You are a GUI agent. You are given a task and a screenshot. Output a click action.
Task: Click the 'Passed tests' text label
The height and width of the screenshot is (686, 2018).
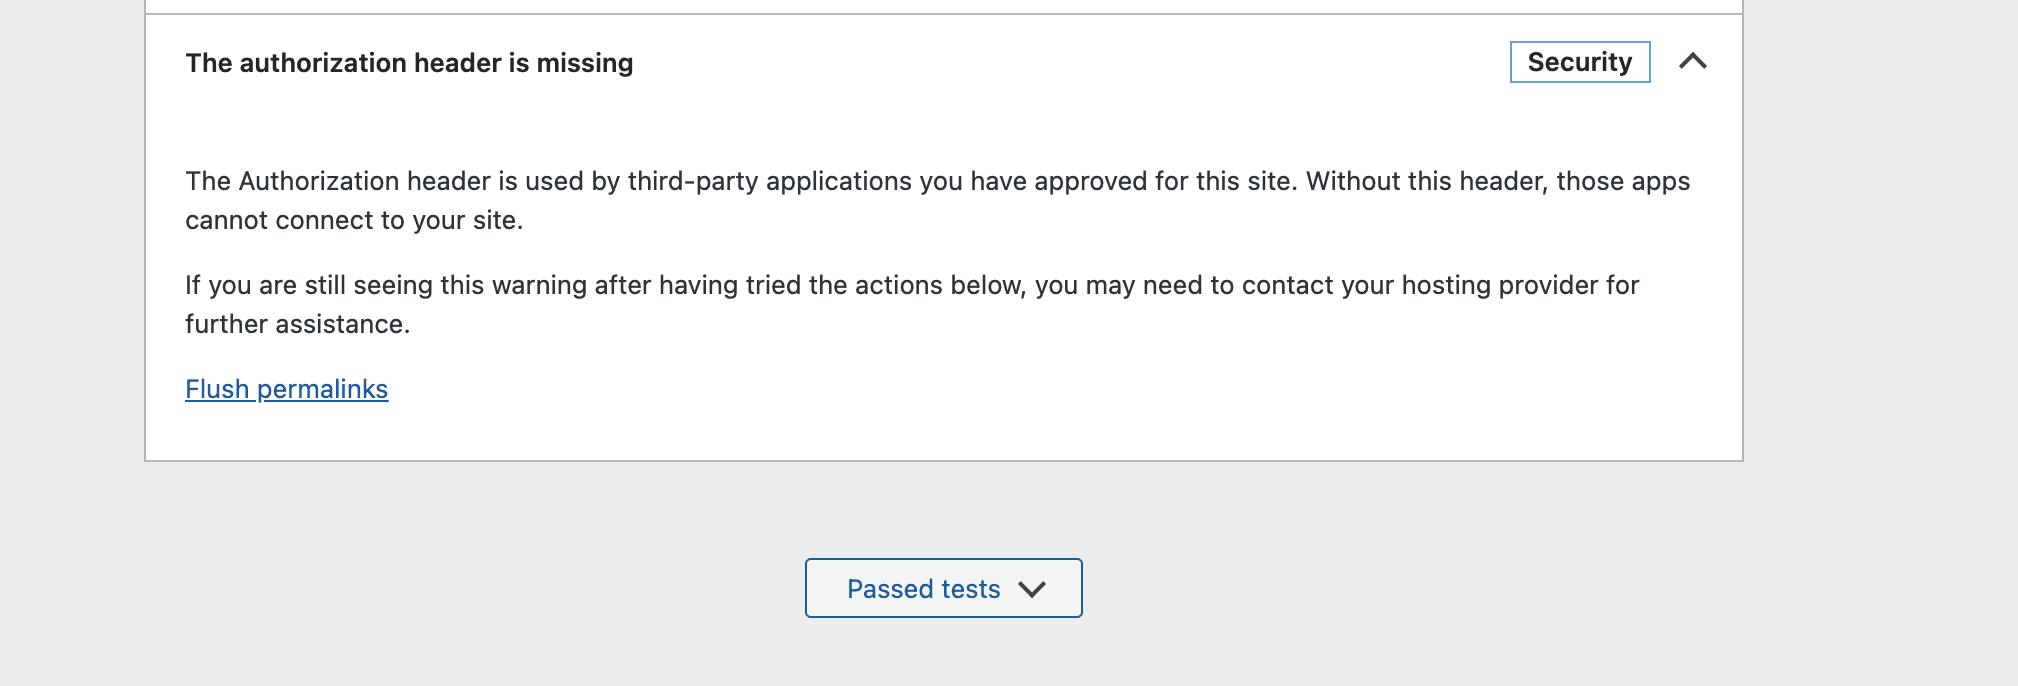pyautogui.click(x=923, y=589)
